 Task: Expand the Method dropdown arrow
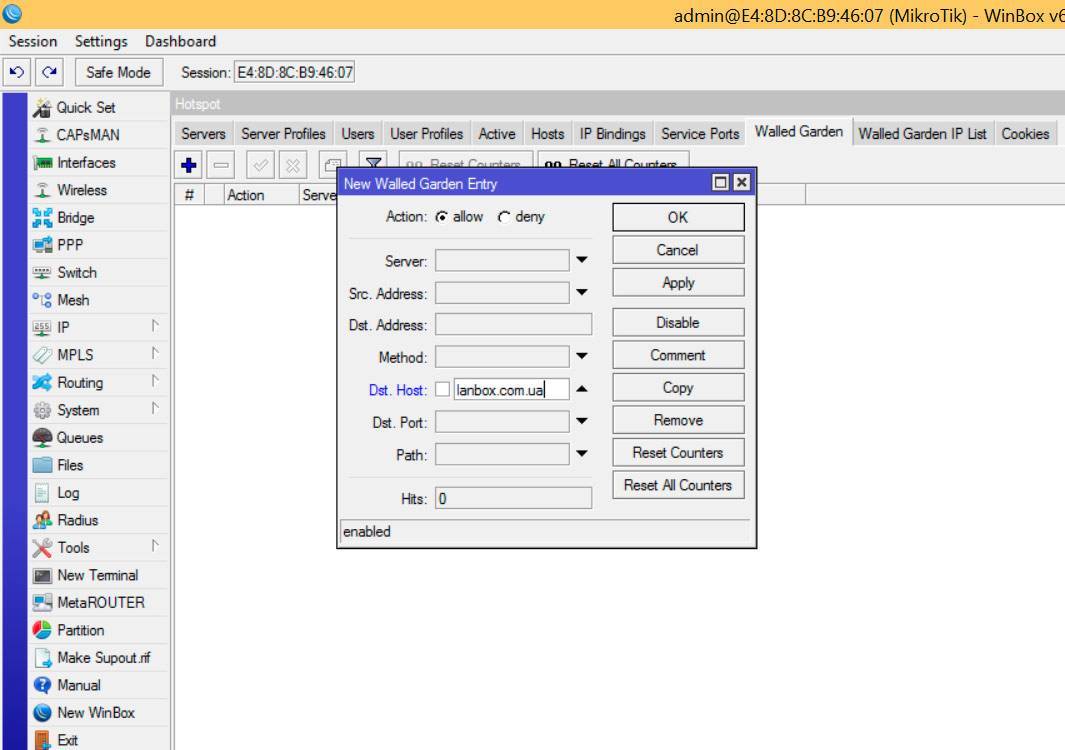pos(582,357)
